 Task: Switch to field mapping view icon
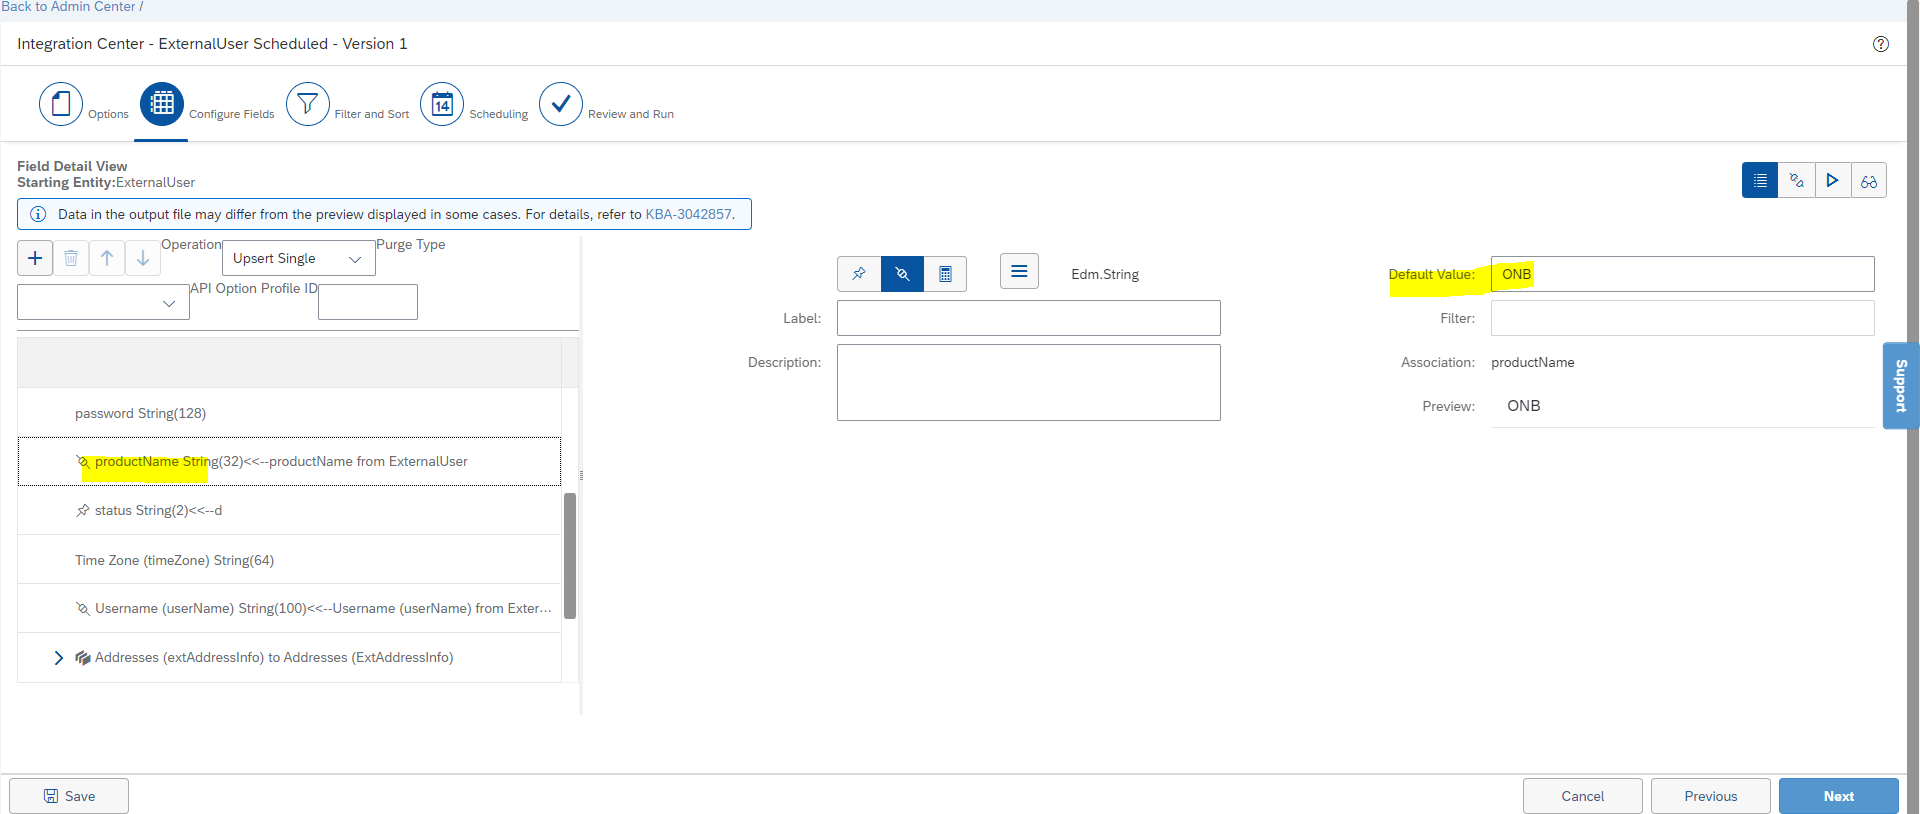(1796, 180)
